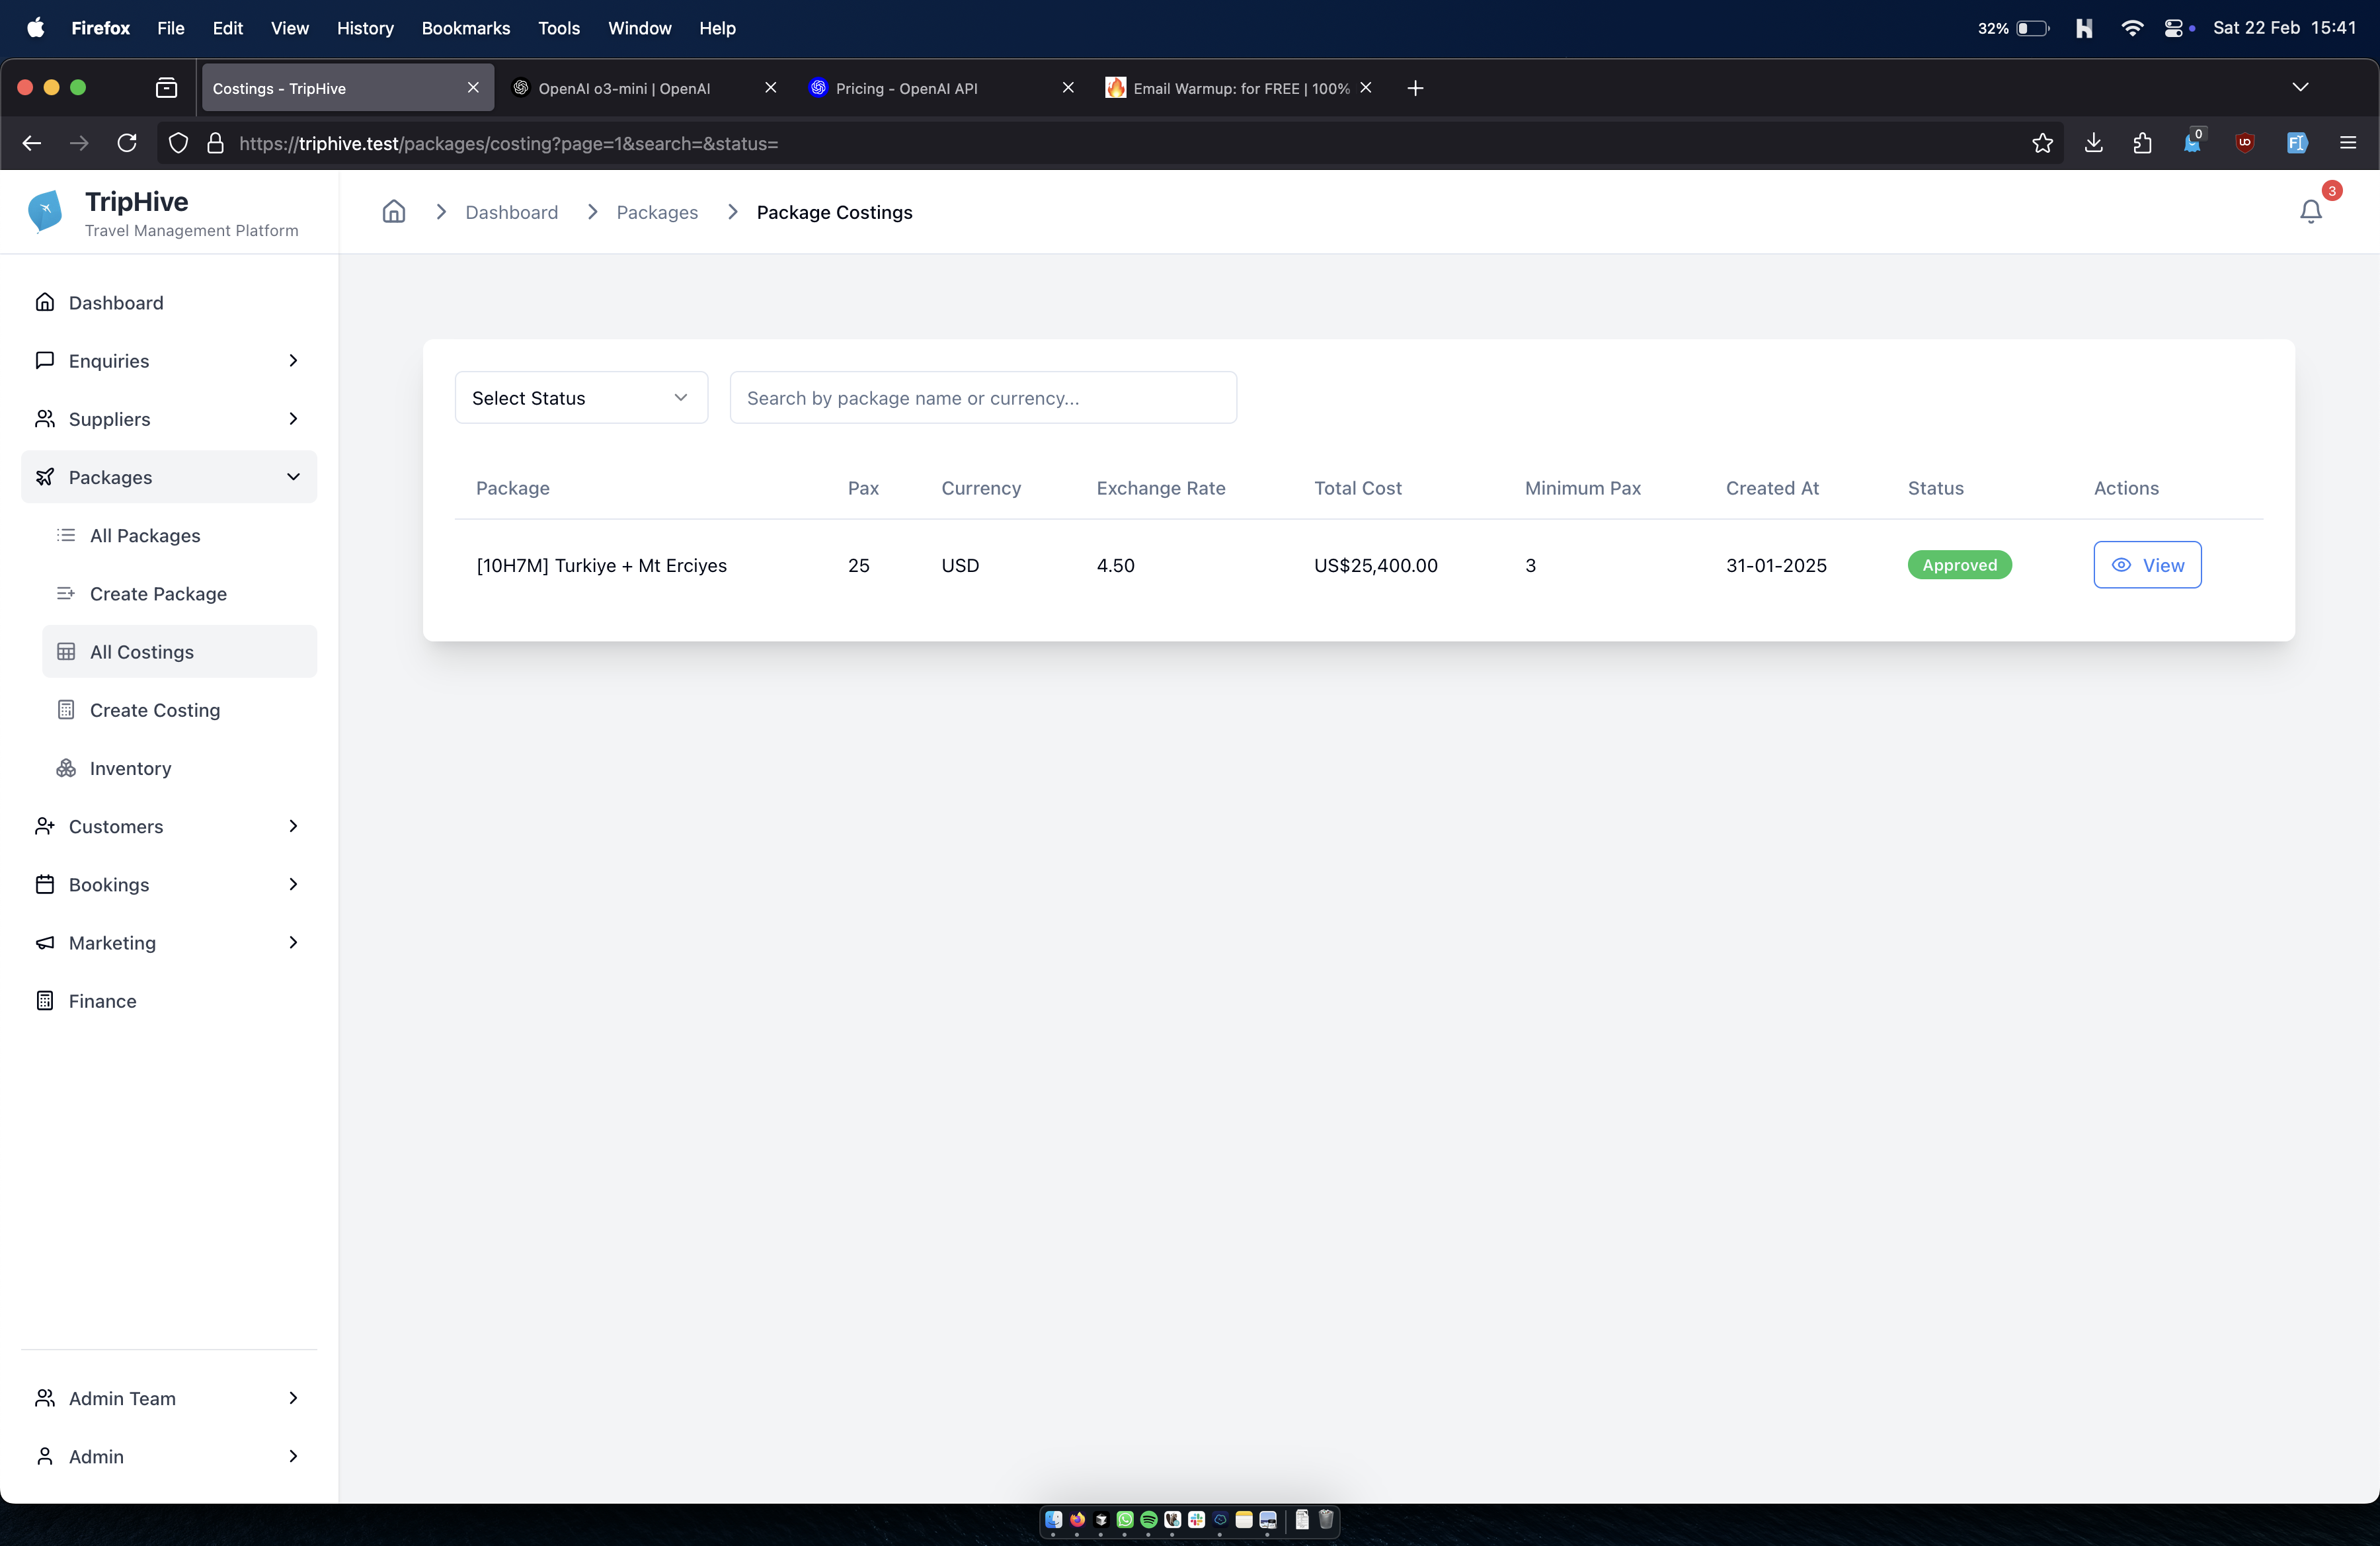The image size is (2380, 1546).
Task: Open All Costings sidebar link
Action: (x=179, y=651)
